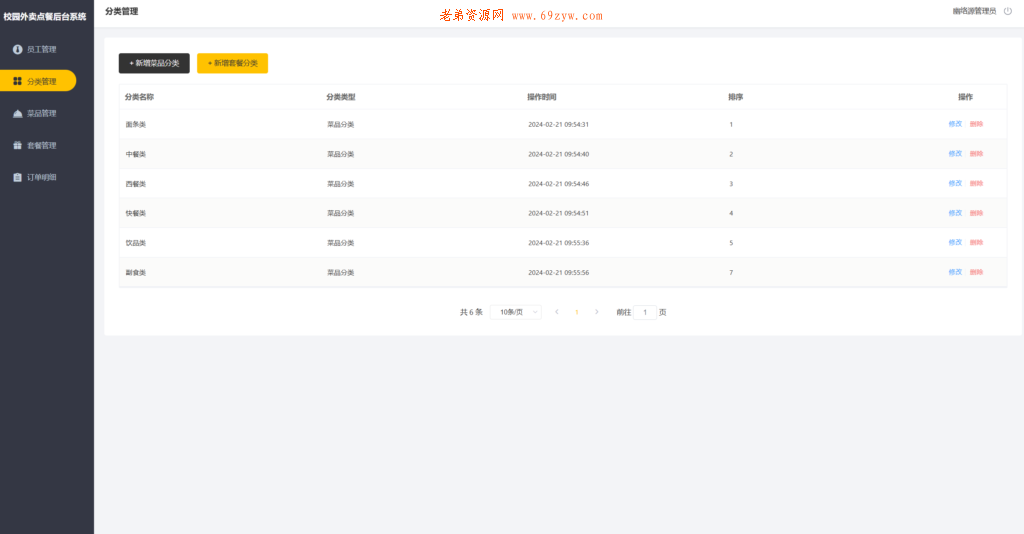Click the go-to page number input
Screen dimensions: 1024x534
(645, 312)
